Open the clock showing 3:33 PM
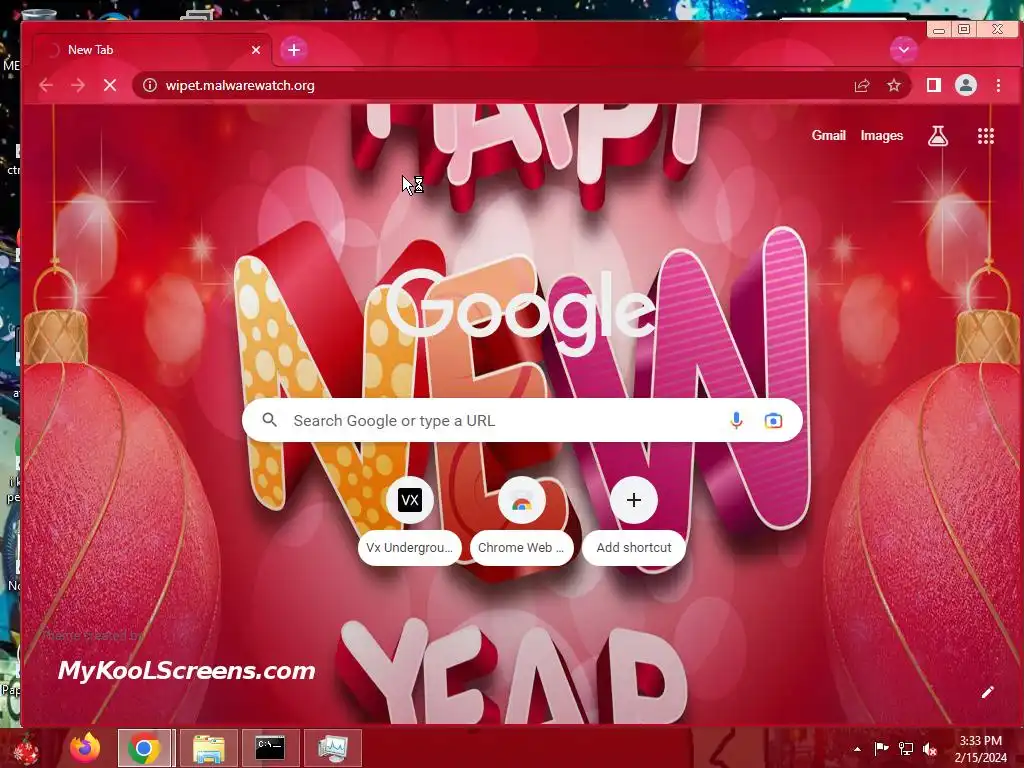This screenshot has height=768, width=1024. coord(980,749)
